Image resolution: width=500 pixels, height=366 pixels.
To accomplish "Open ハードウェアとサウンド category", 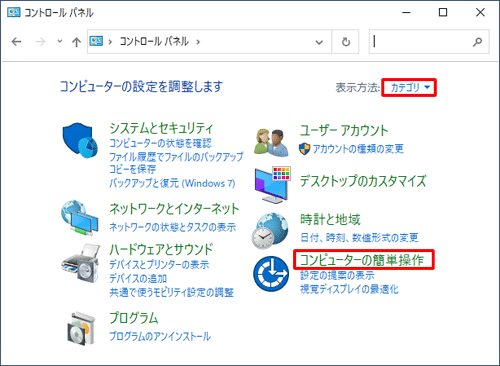I will [x=161, y=249].
